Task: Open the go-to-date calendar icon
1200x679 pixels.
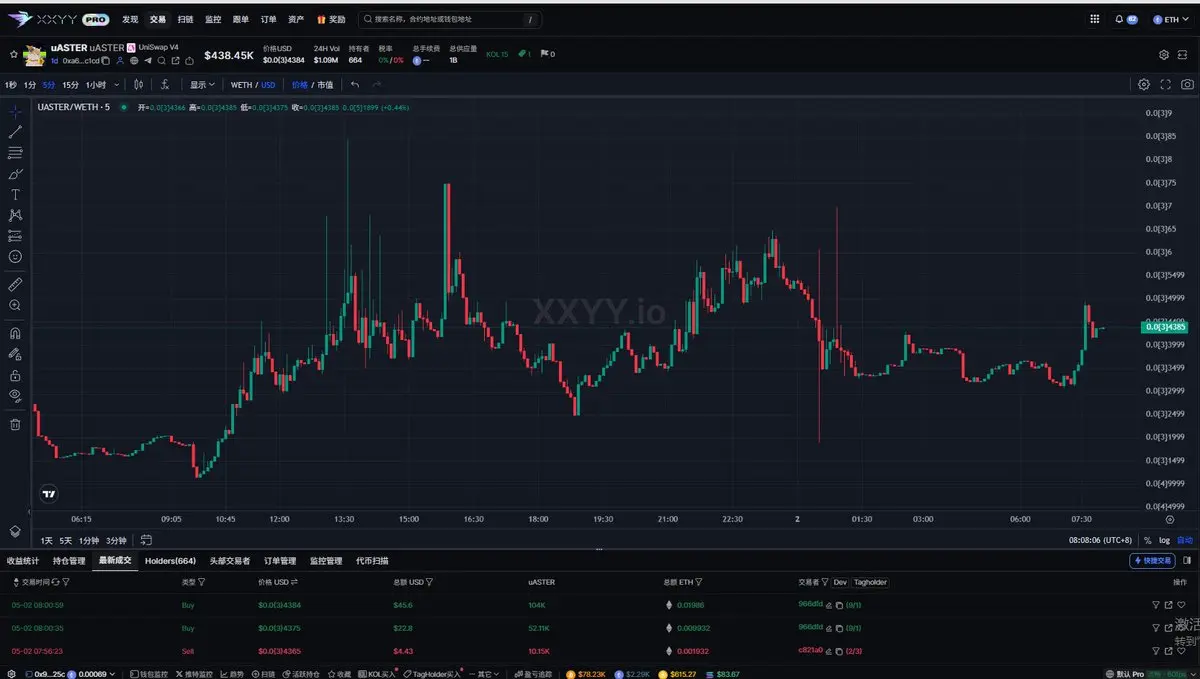Action: 146,540
